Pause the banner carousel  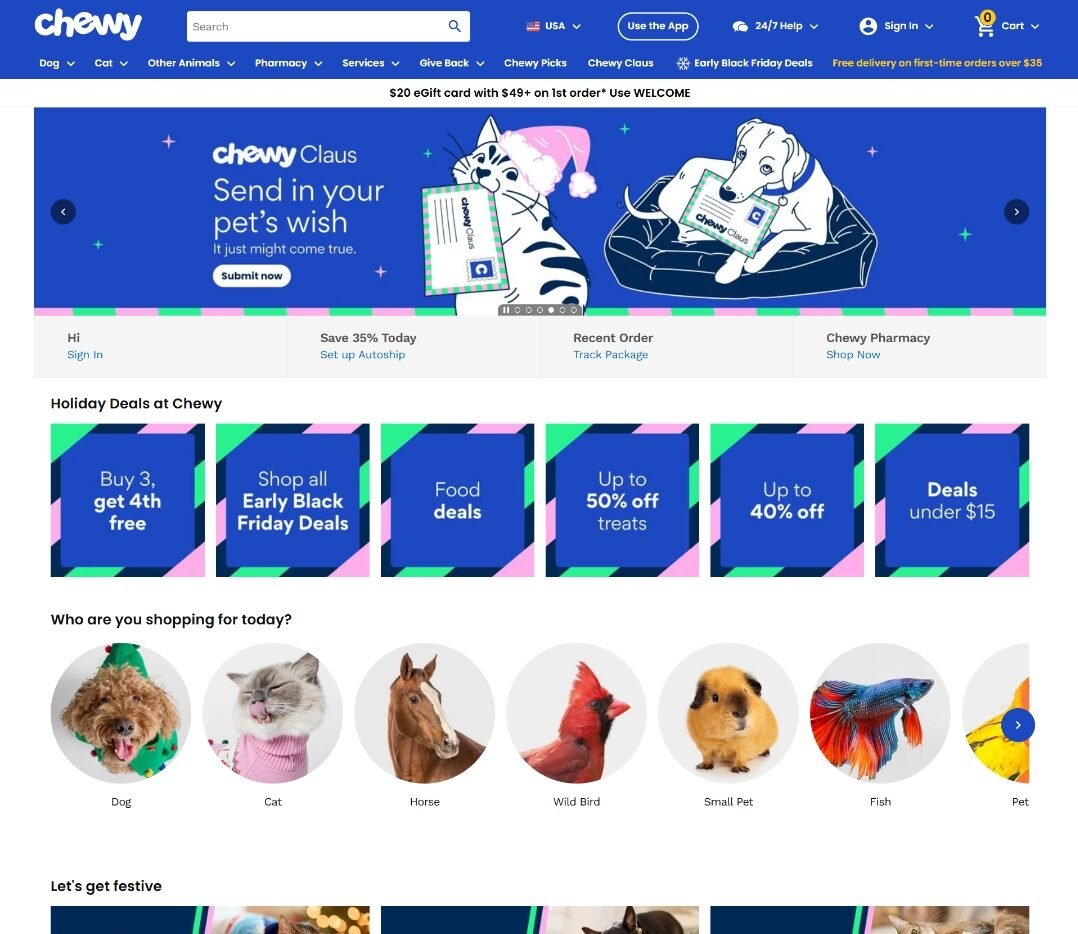(x=506, y=310)
